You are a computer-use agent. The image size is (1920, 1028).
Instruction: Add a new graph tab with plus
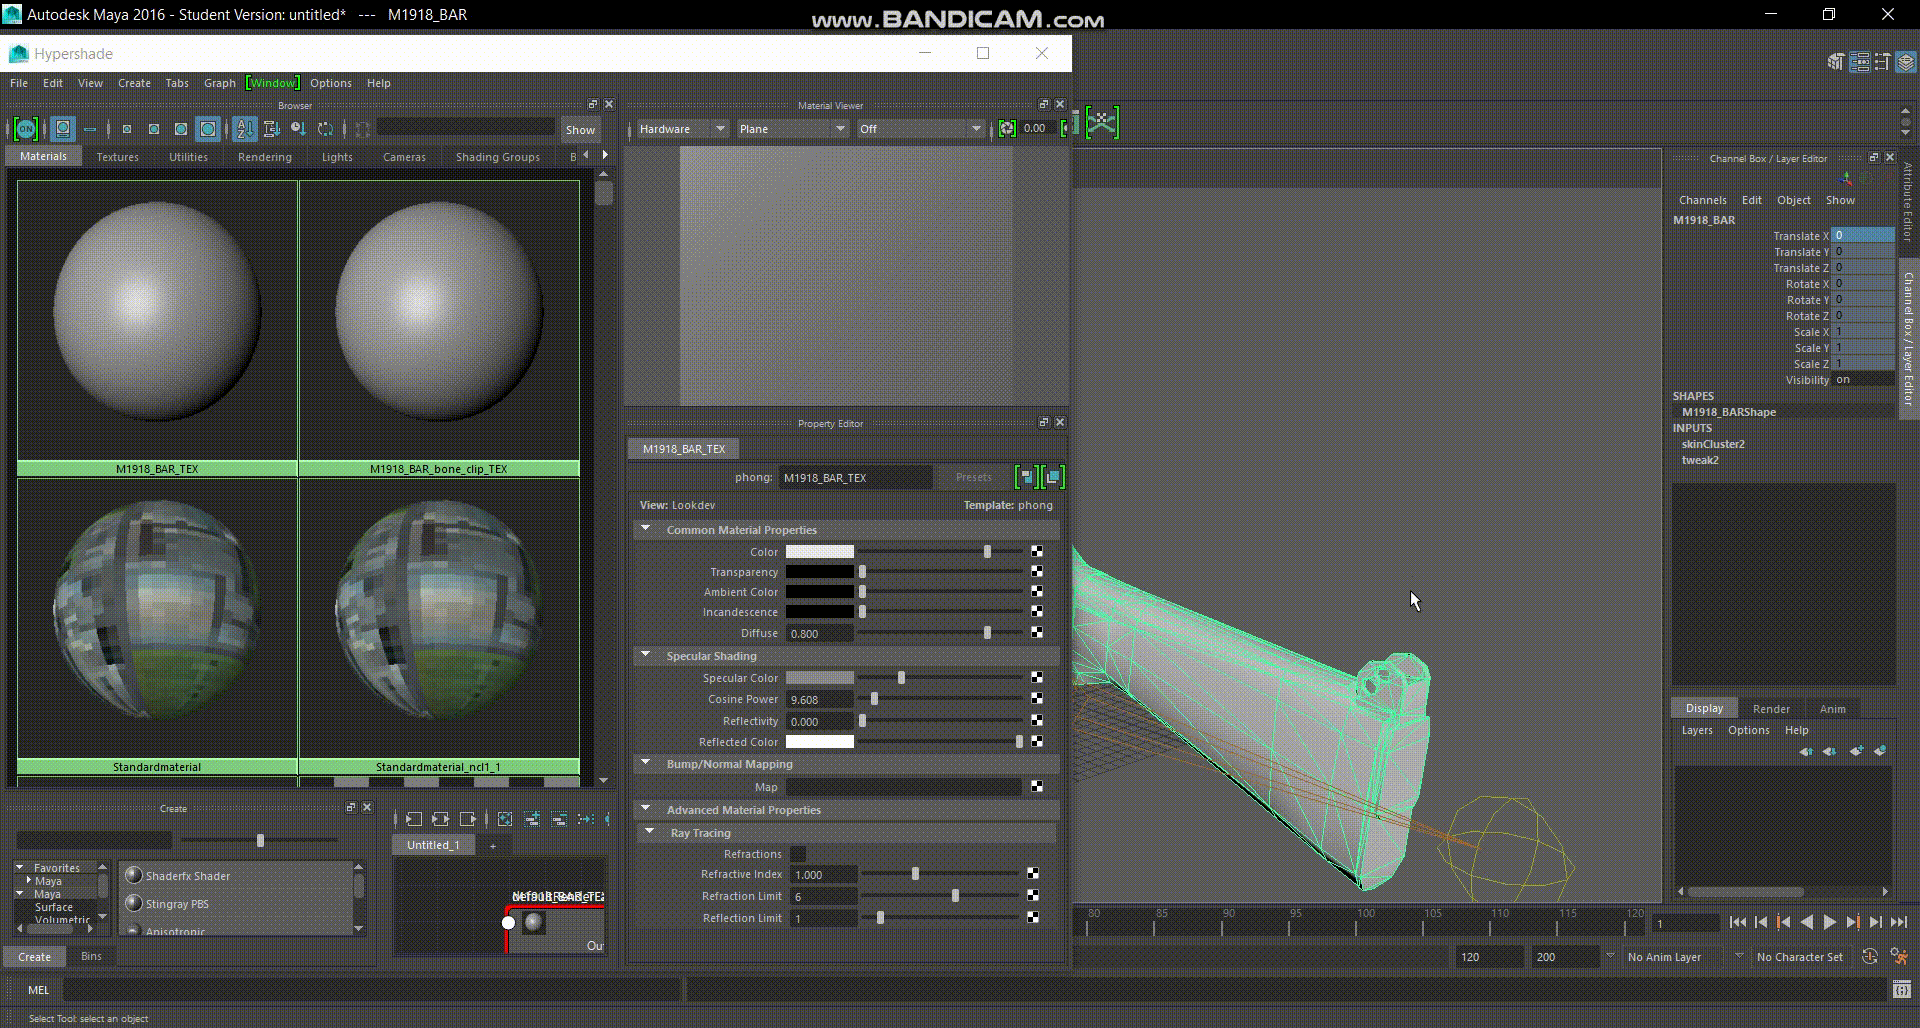(x=492, y=845)
